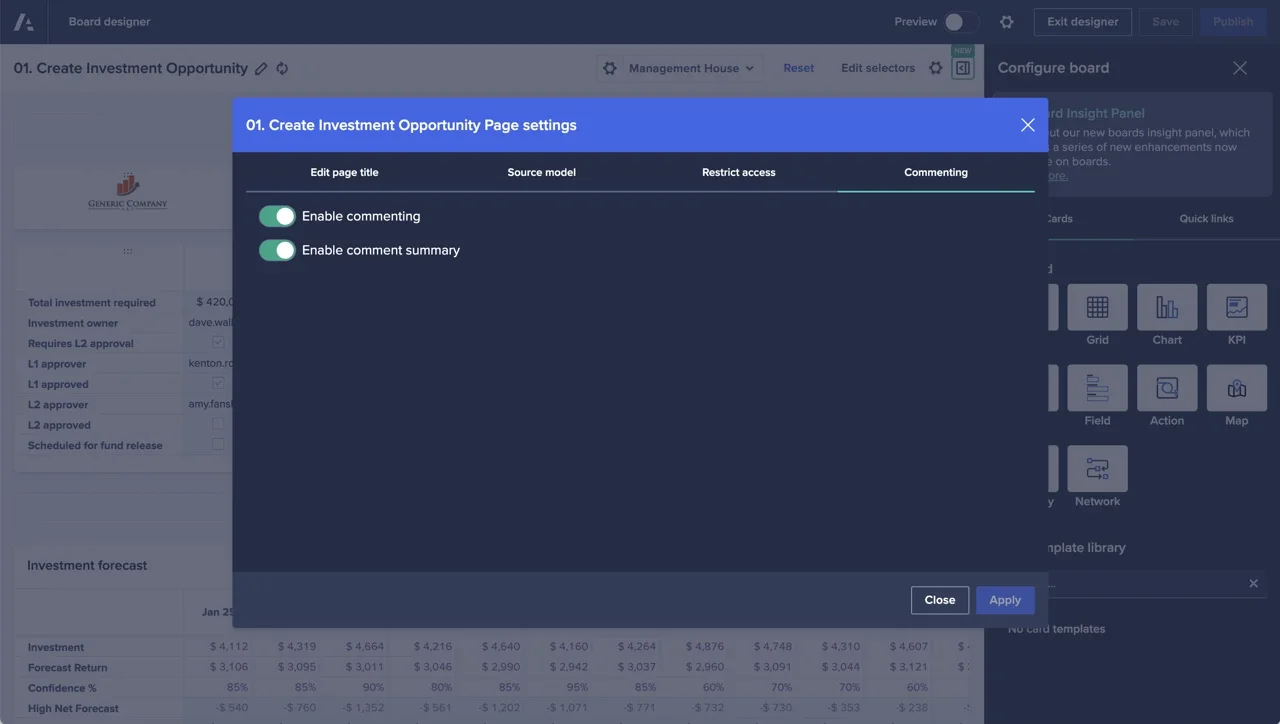Image resolution: width=1280 pixels, height=724 pixels.
Task: Open board settings gear beside Preview toggle
Action: point(1007,22)
